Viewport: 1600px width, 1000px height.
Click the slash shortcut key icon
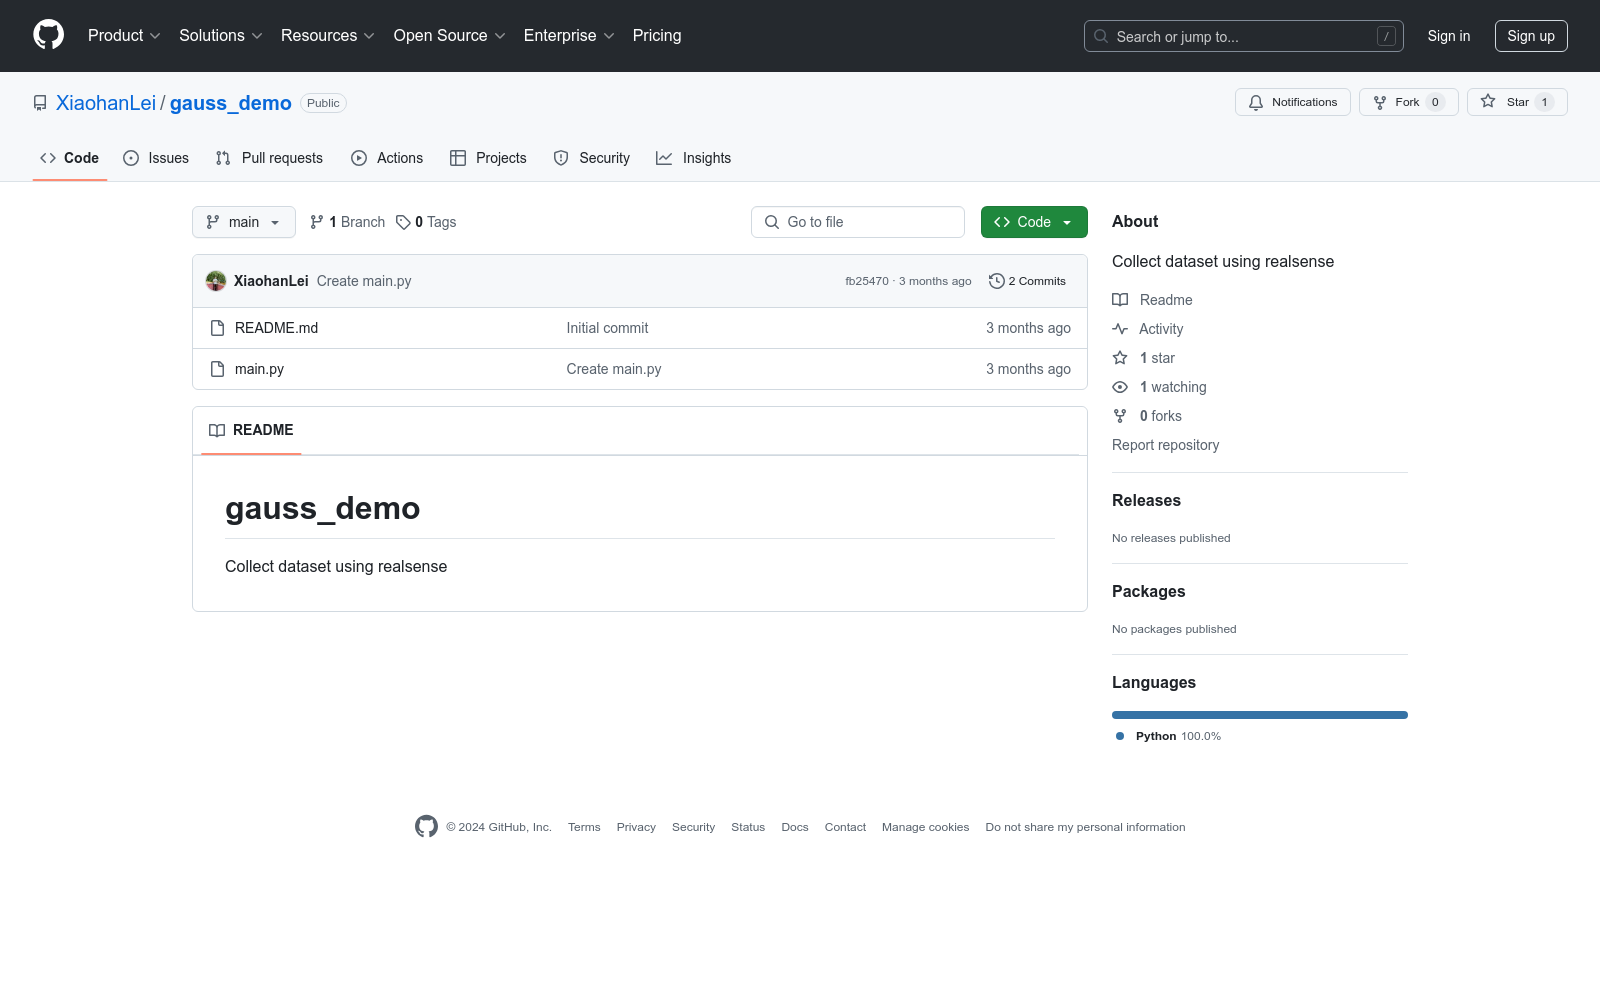1386,36
